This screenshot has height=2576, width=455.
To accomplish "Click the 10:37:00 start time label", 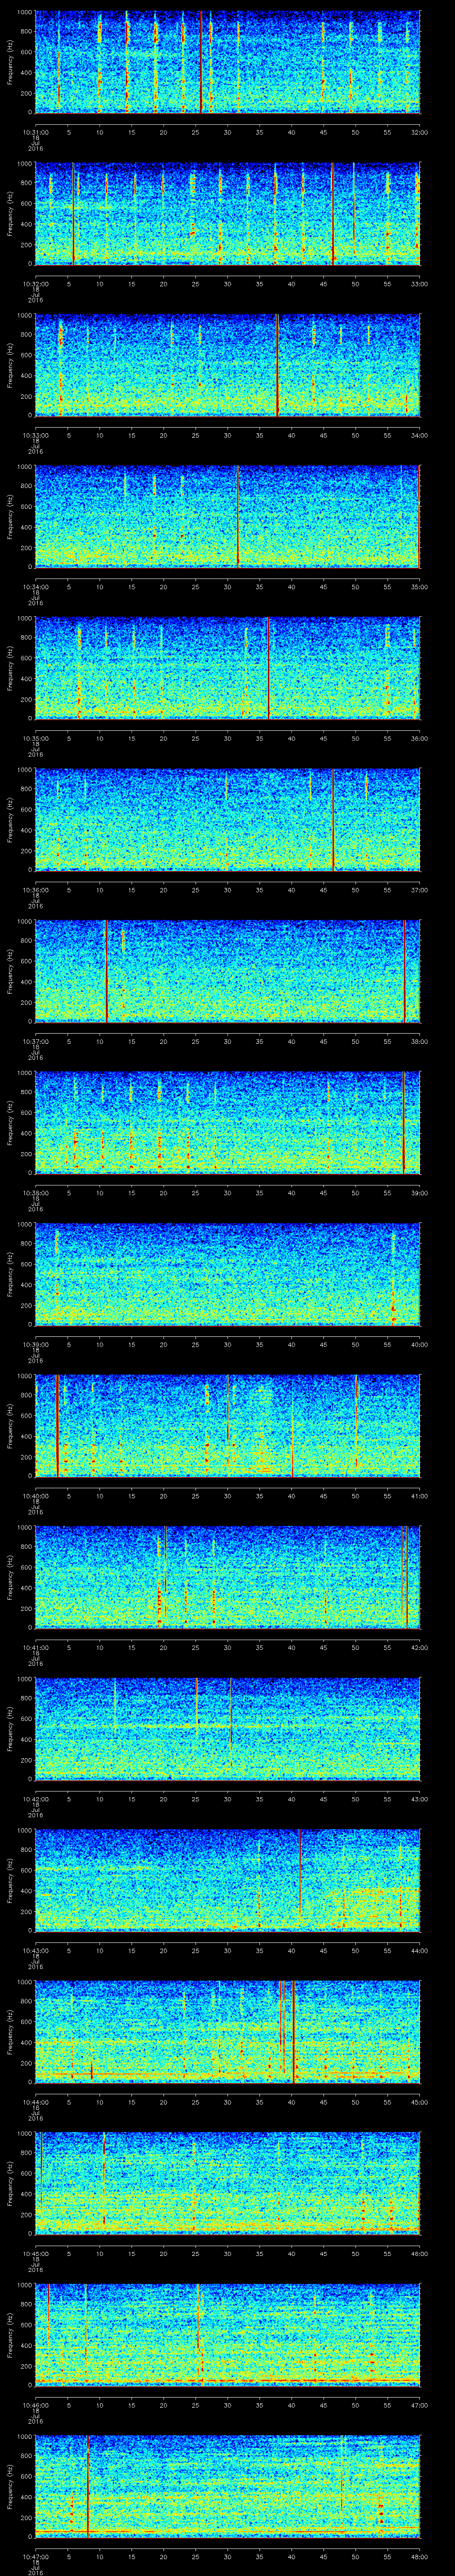I will (35, 1041).
